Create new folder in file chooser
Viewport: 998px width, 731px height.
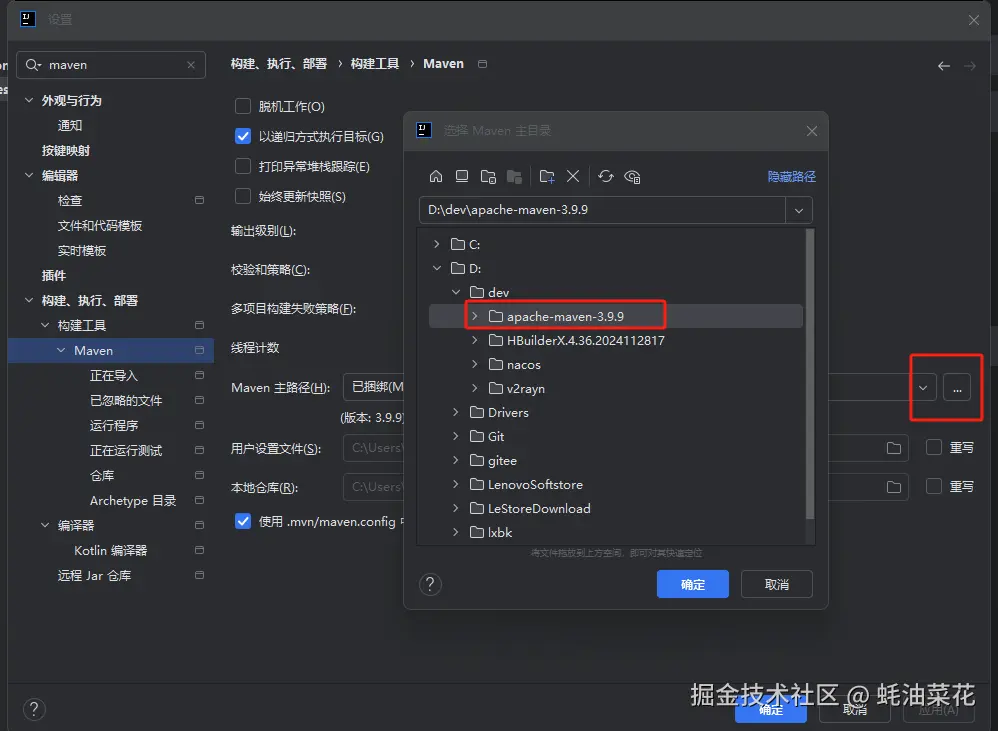[547, 176]
